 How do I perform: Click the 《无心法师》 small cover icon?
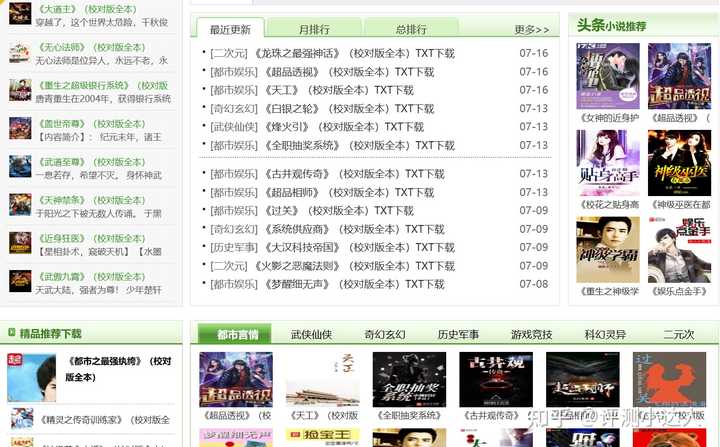pos(20,53)
